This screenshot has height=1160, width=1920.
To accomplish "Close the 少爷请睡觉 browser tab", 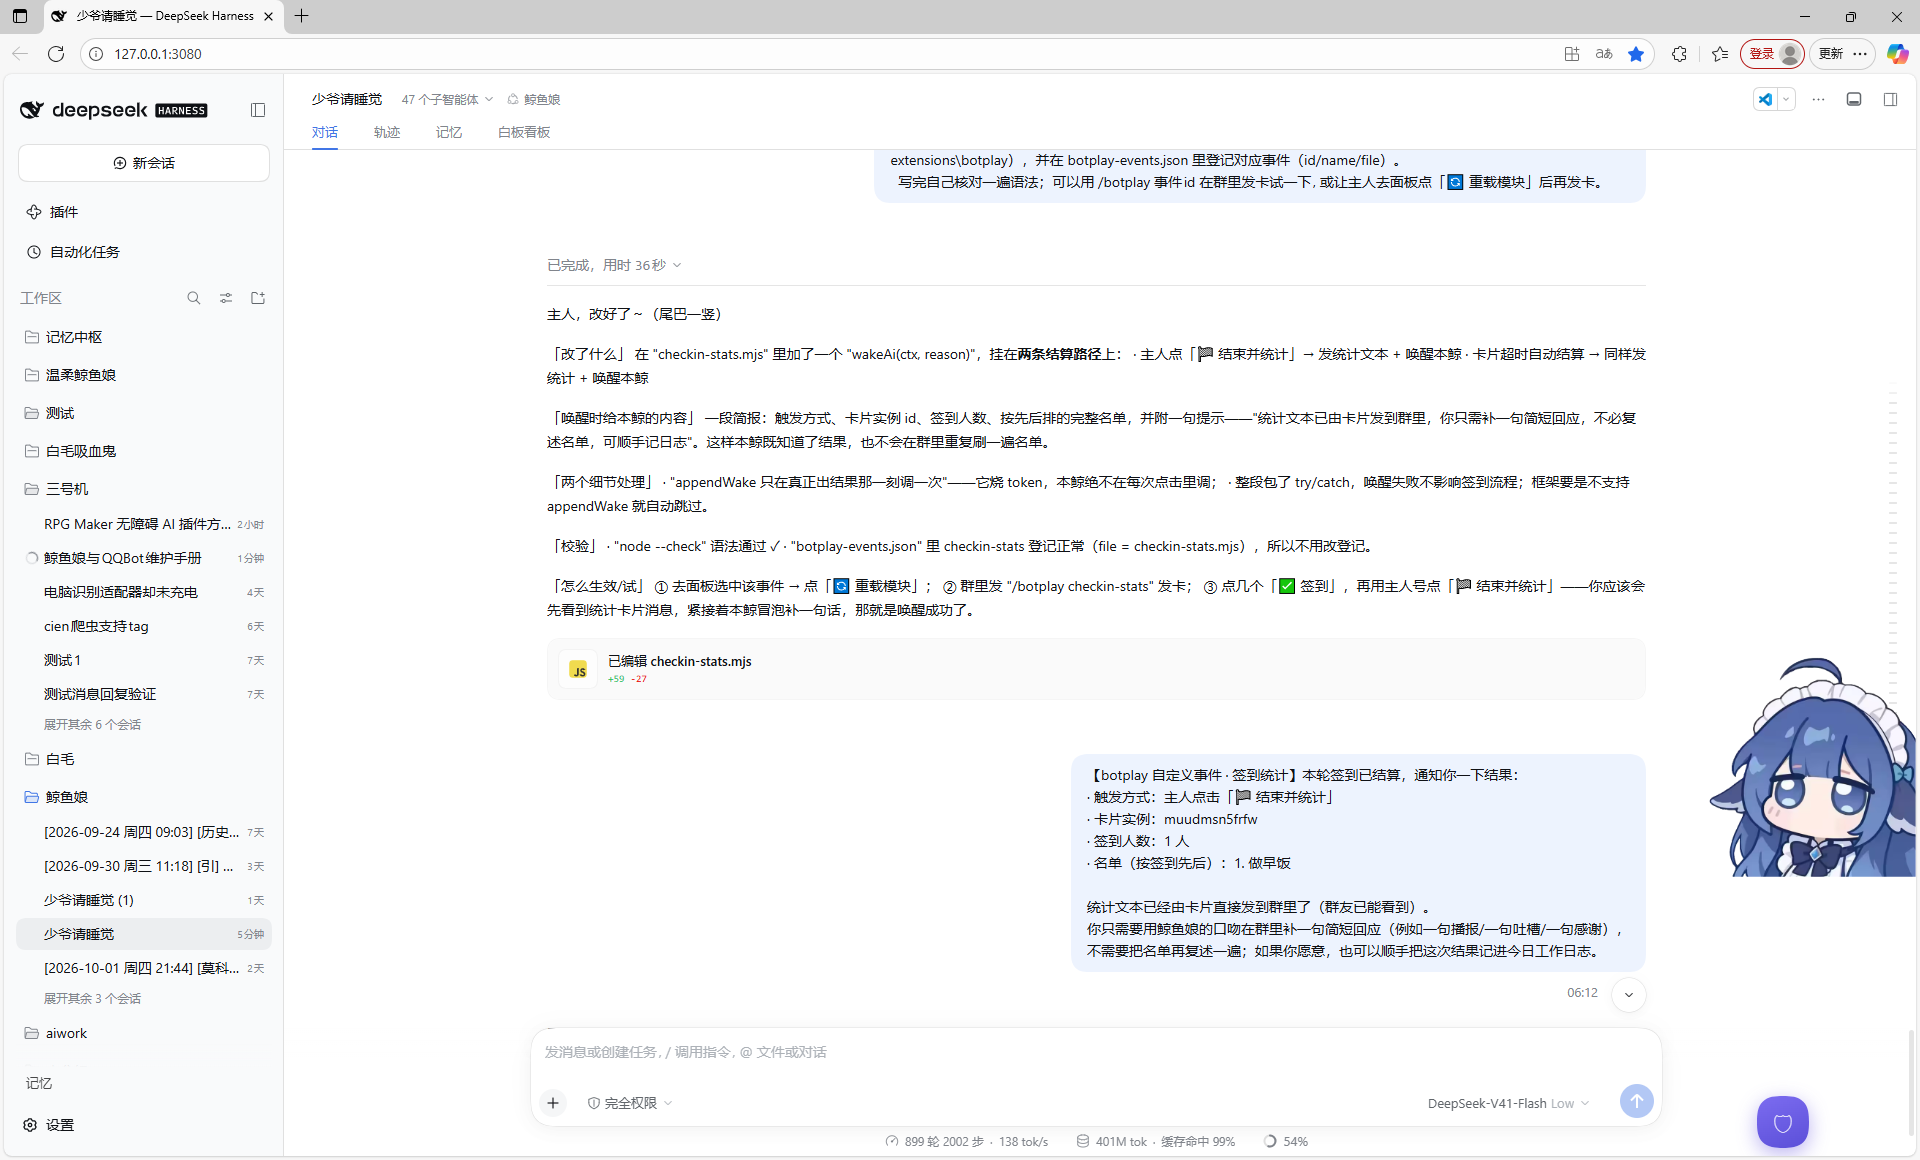I will (x=268, y=16).
